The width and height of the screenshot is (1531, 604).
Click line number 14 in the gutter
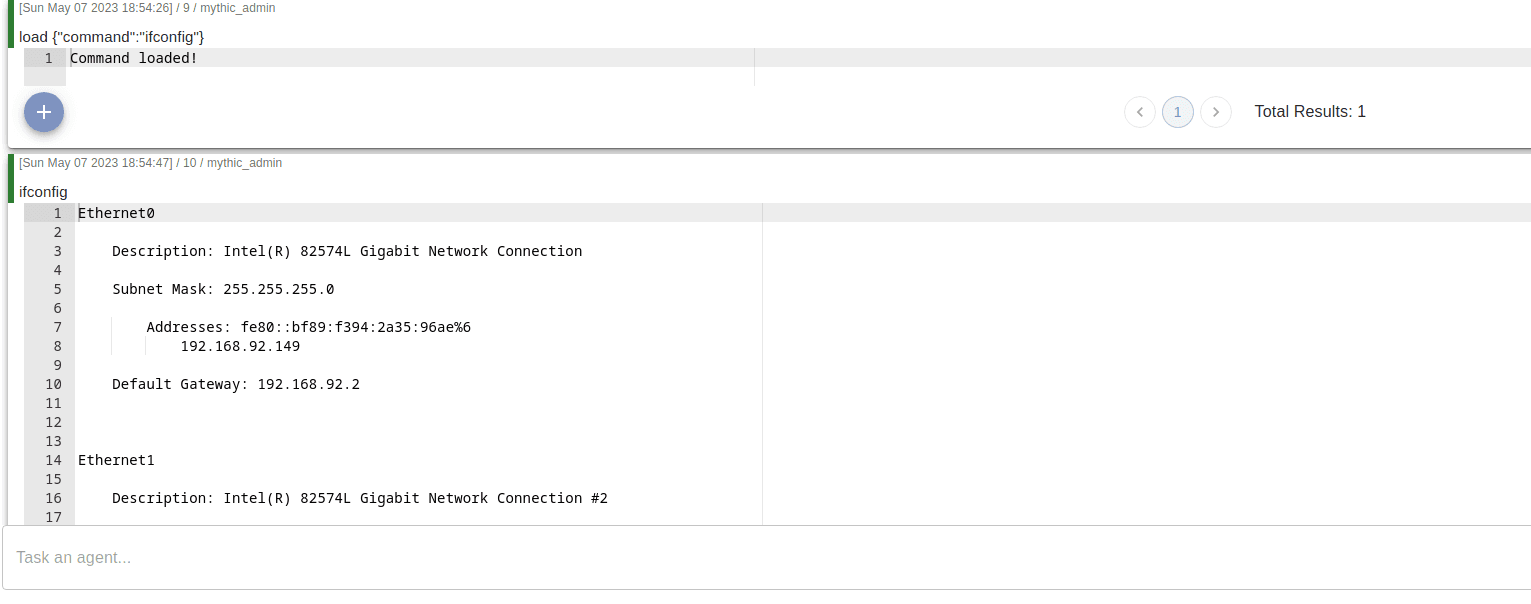pos(53,461)
